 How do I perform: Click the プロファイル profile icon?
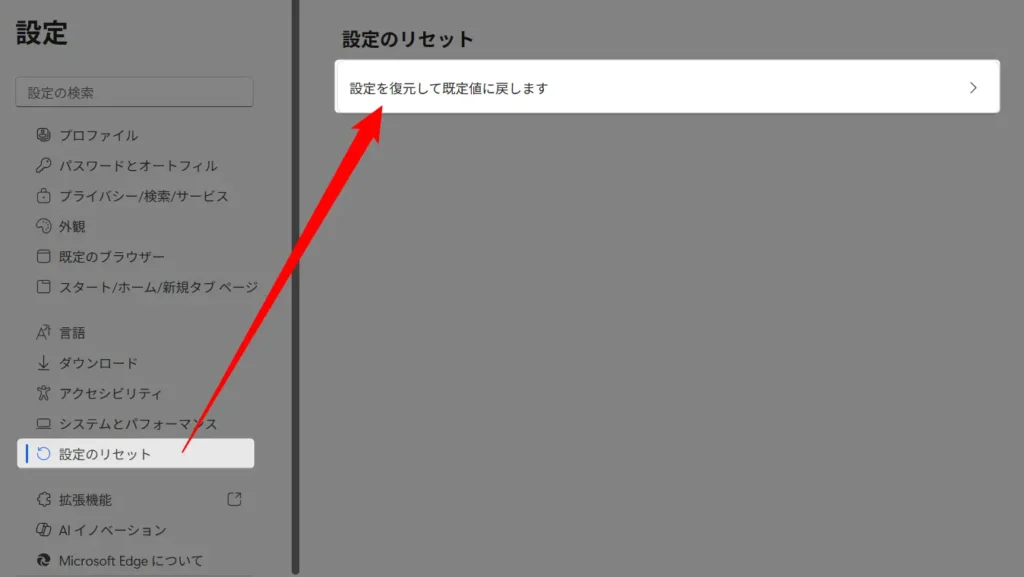pyautogui.click(x=43, y=135)
